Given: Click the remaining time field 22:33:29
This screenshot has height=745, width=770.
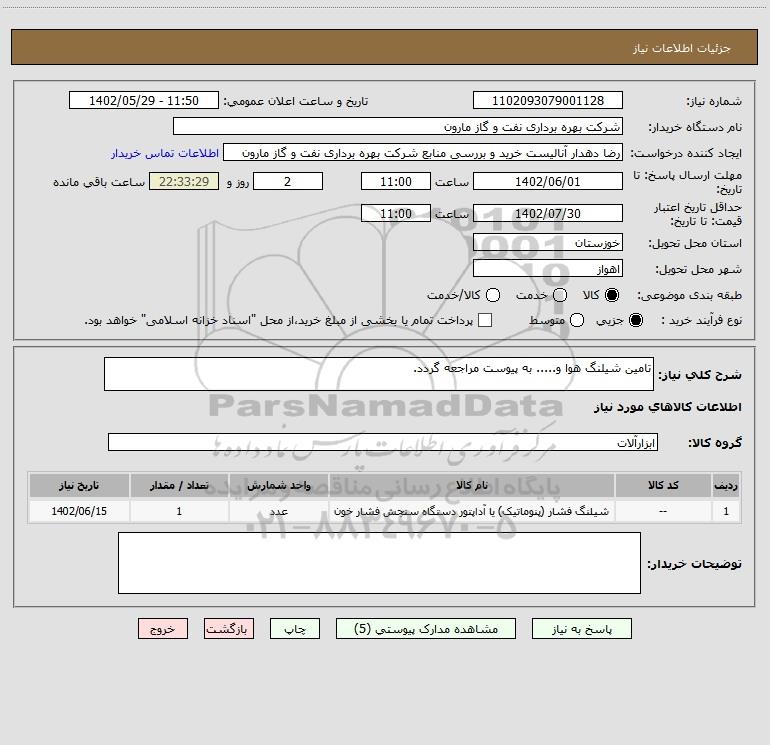Looking at the screenshot, I should (x=184, y=181).
